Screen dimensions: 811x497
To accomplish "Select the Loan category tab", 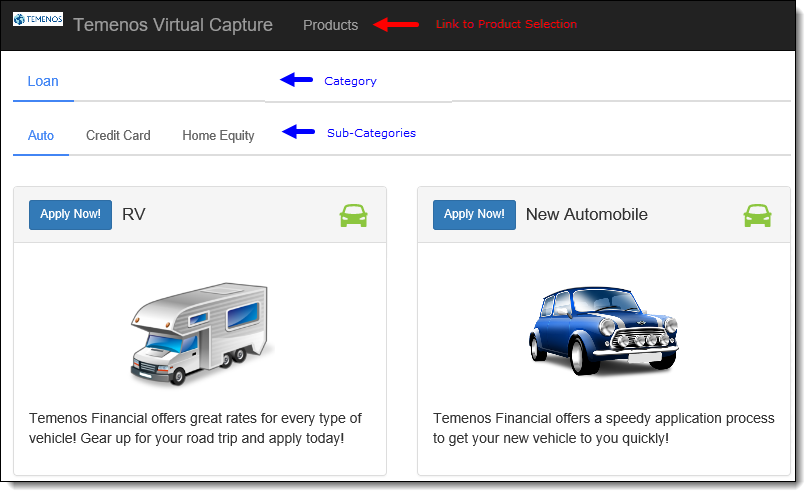I will pyautogui.click(x=43, y=81).
